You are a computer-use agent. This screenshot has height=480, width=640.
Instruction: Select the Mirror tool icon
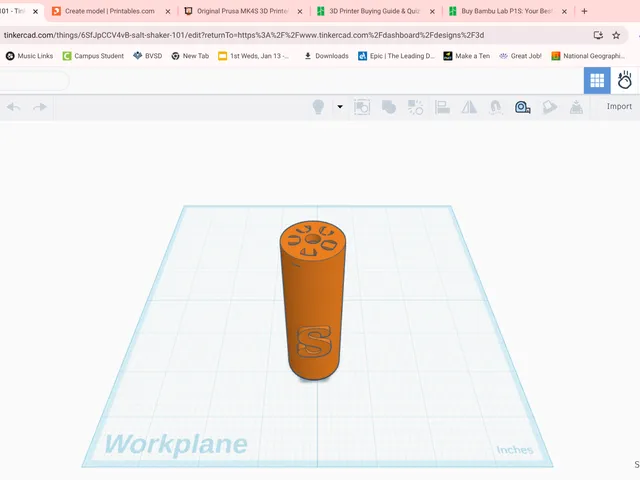(469, 107)
